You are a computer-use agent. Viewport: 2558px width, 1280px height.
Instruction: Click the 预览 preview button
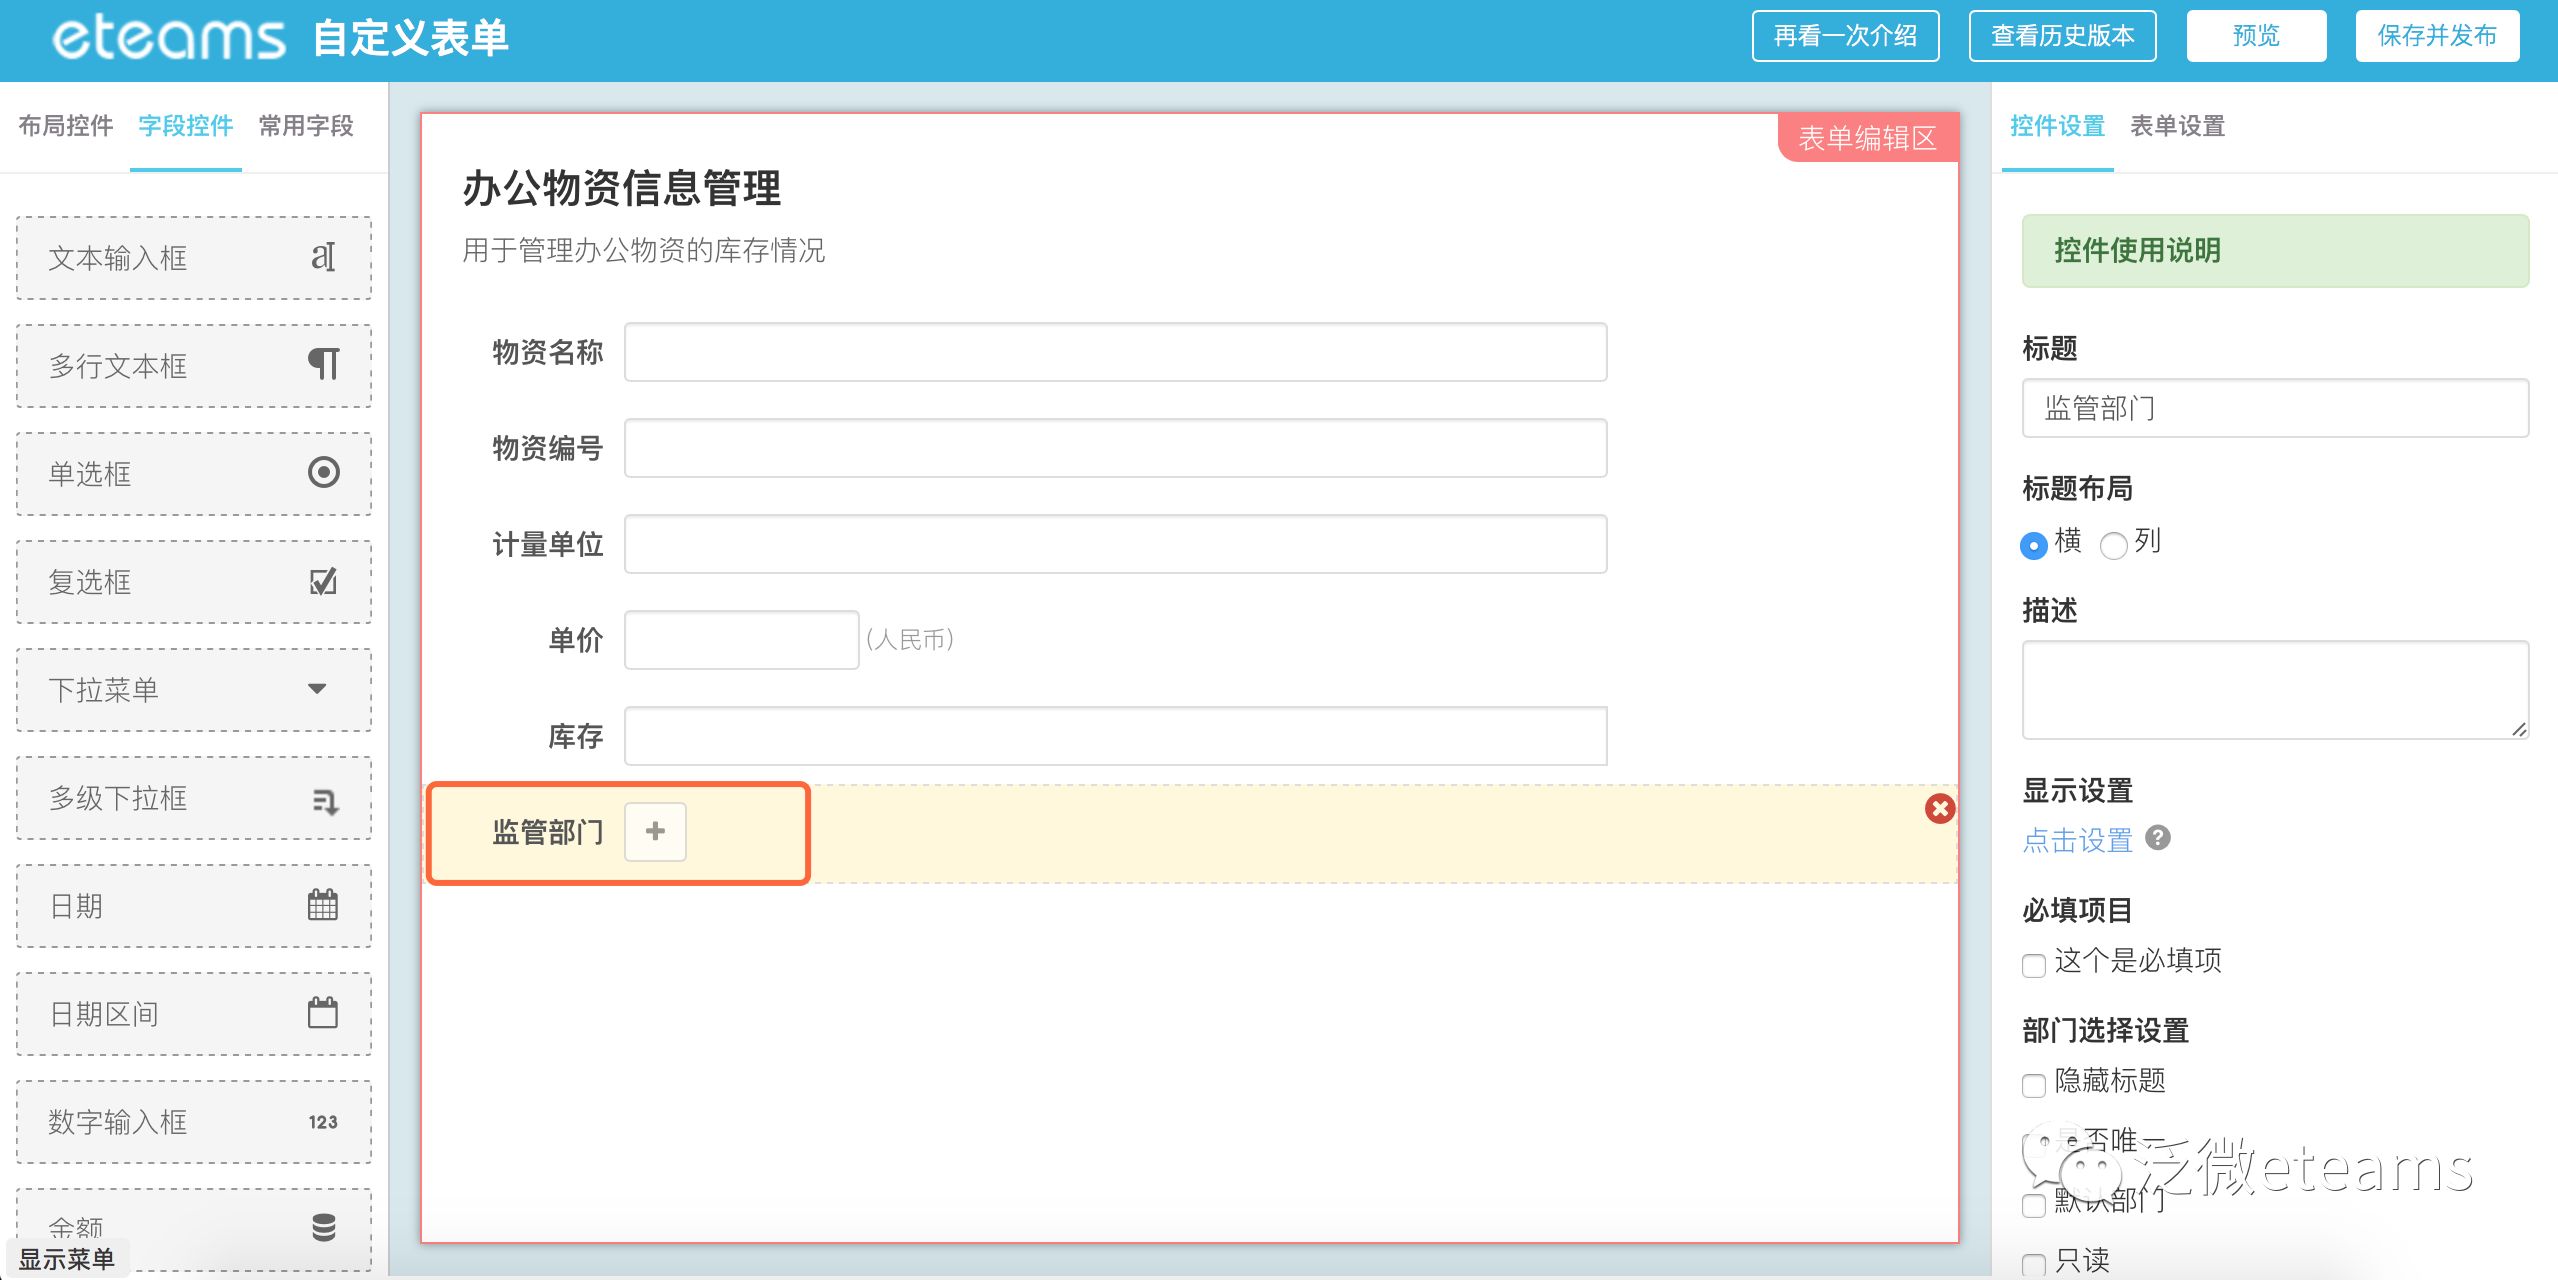(2255, 36)
